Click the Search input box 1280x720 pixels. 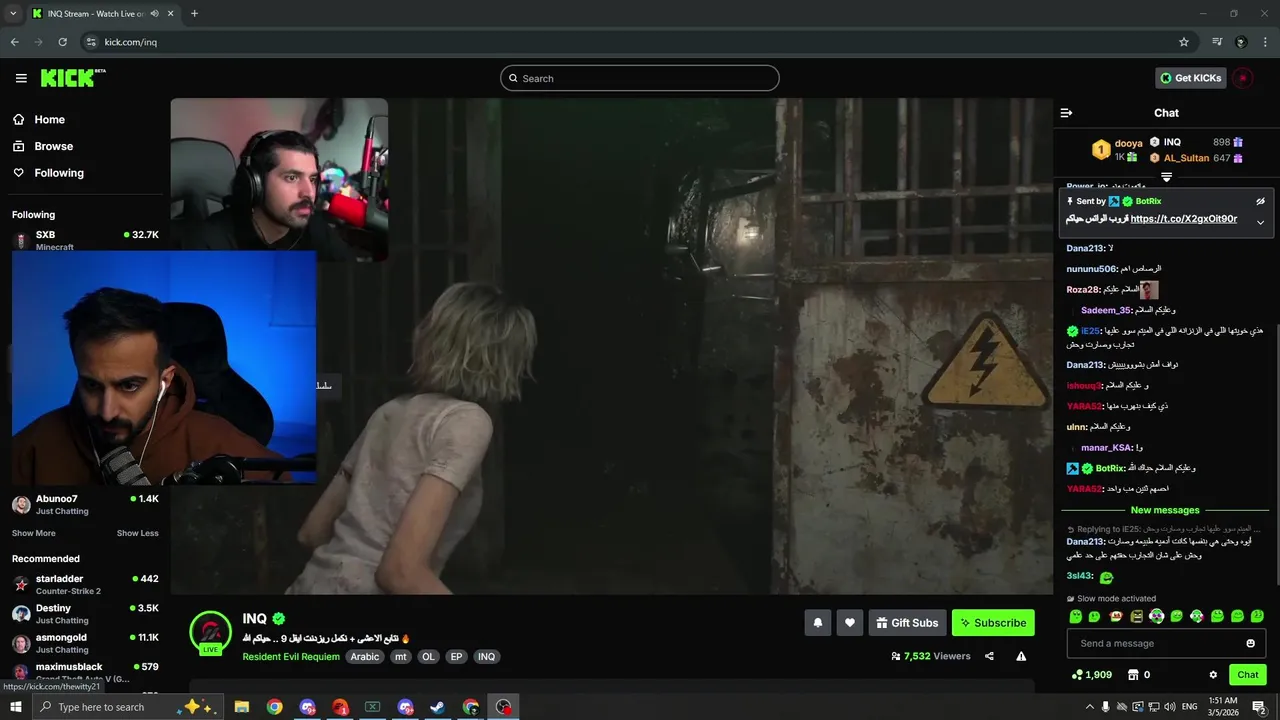point(640,78)
